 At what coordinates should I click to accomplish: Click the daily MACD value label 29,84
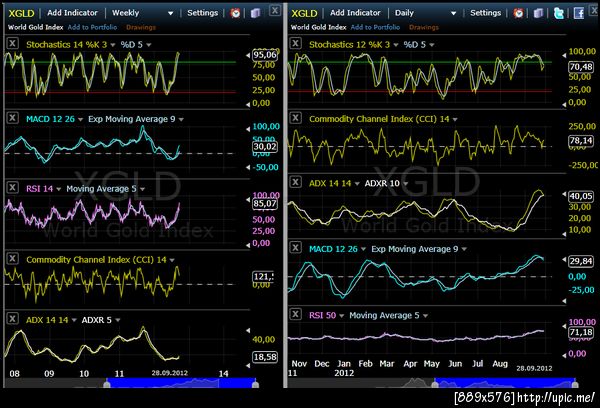coord(581,261)
